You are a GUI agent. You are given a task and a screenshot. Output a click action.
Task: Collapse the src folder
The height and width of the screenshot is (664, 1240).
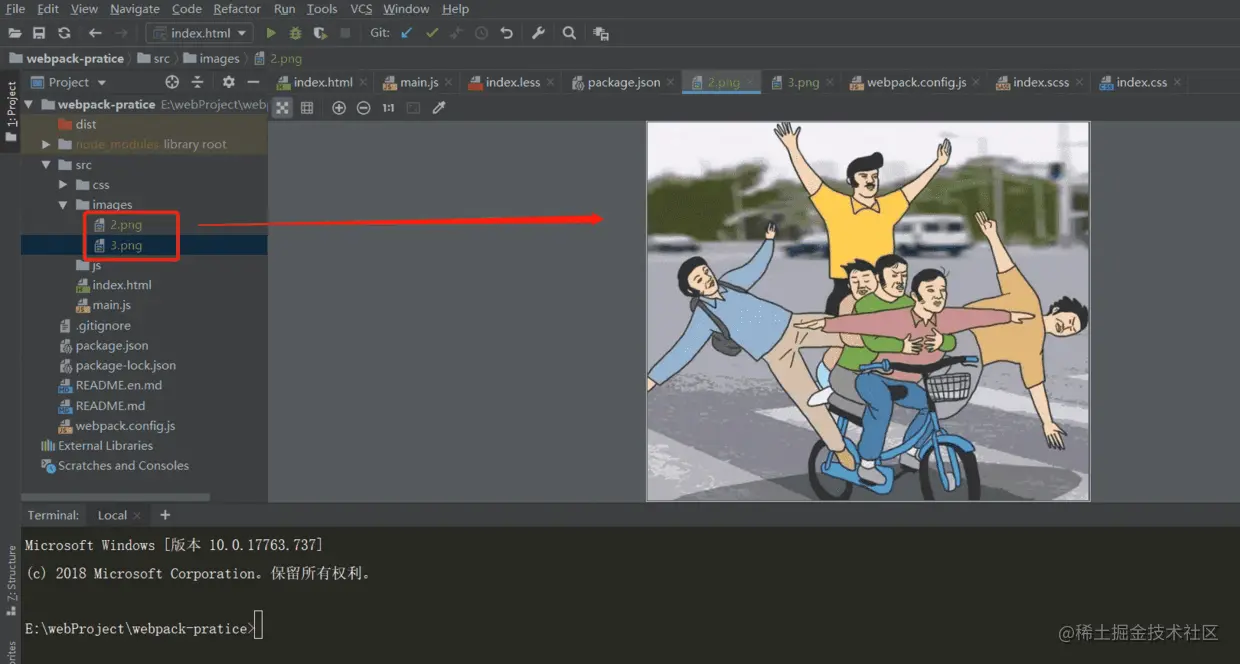pyautogui.click(x=46, y=165)
